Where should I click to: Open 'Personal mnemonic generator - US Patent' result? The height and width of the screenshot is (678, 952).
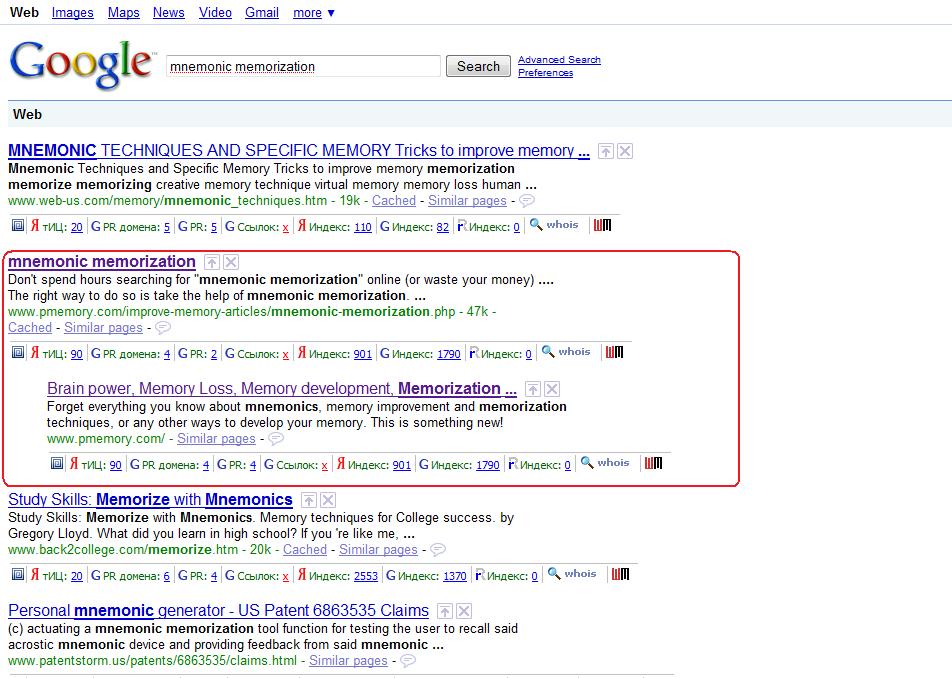click(x=219, y=611)
